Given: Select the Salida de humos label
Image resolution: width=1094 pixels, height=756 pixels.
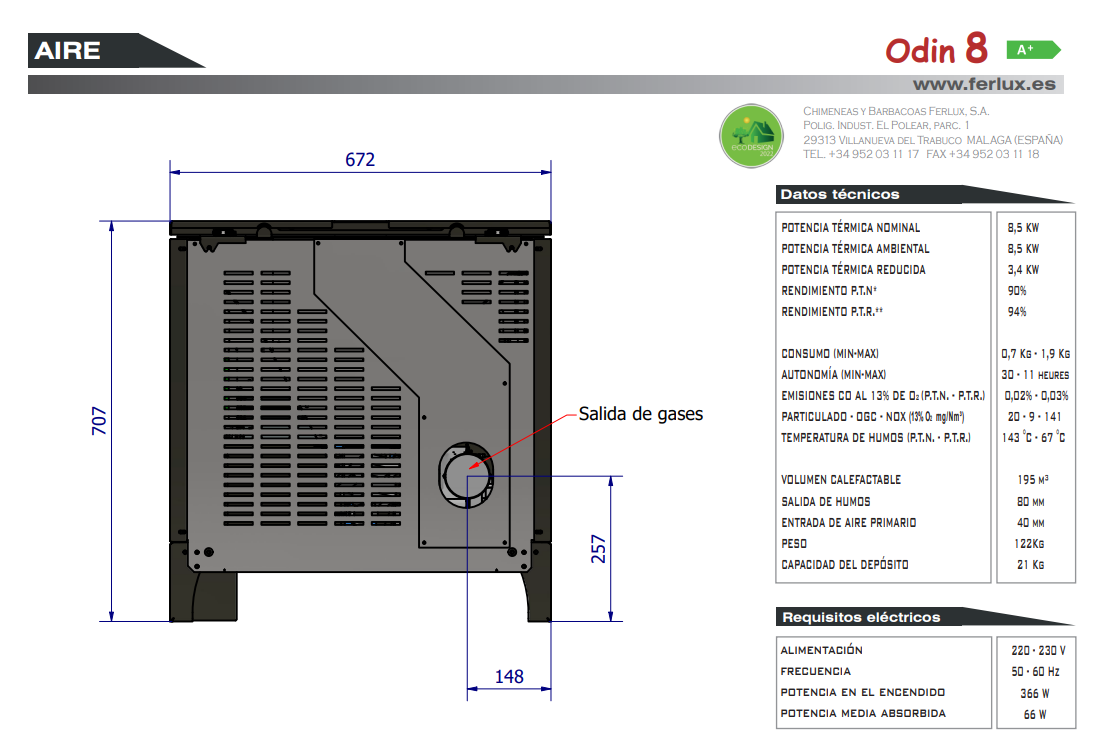Looking at the screenshot, I should [825, 501].
